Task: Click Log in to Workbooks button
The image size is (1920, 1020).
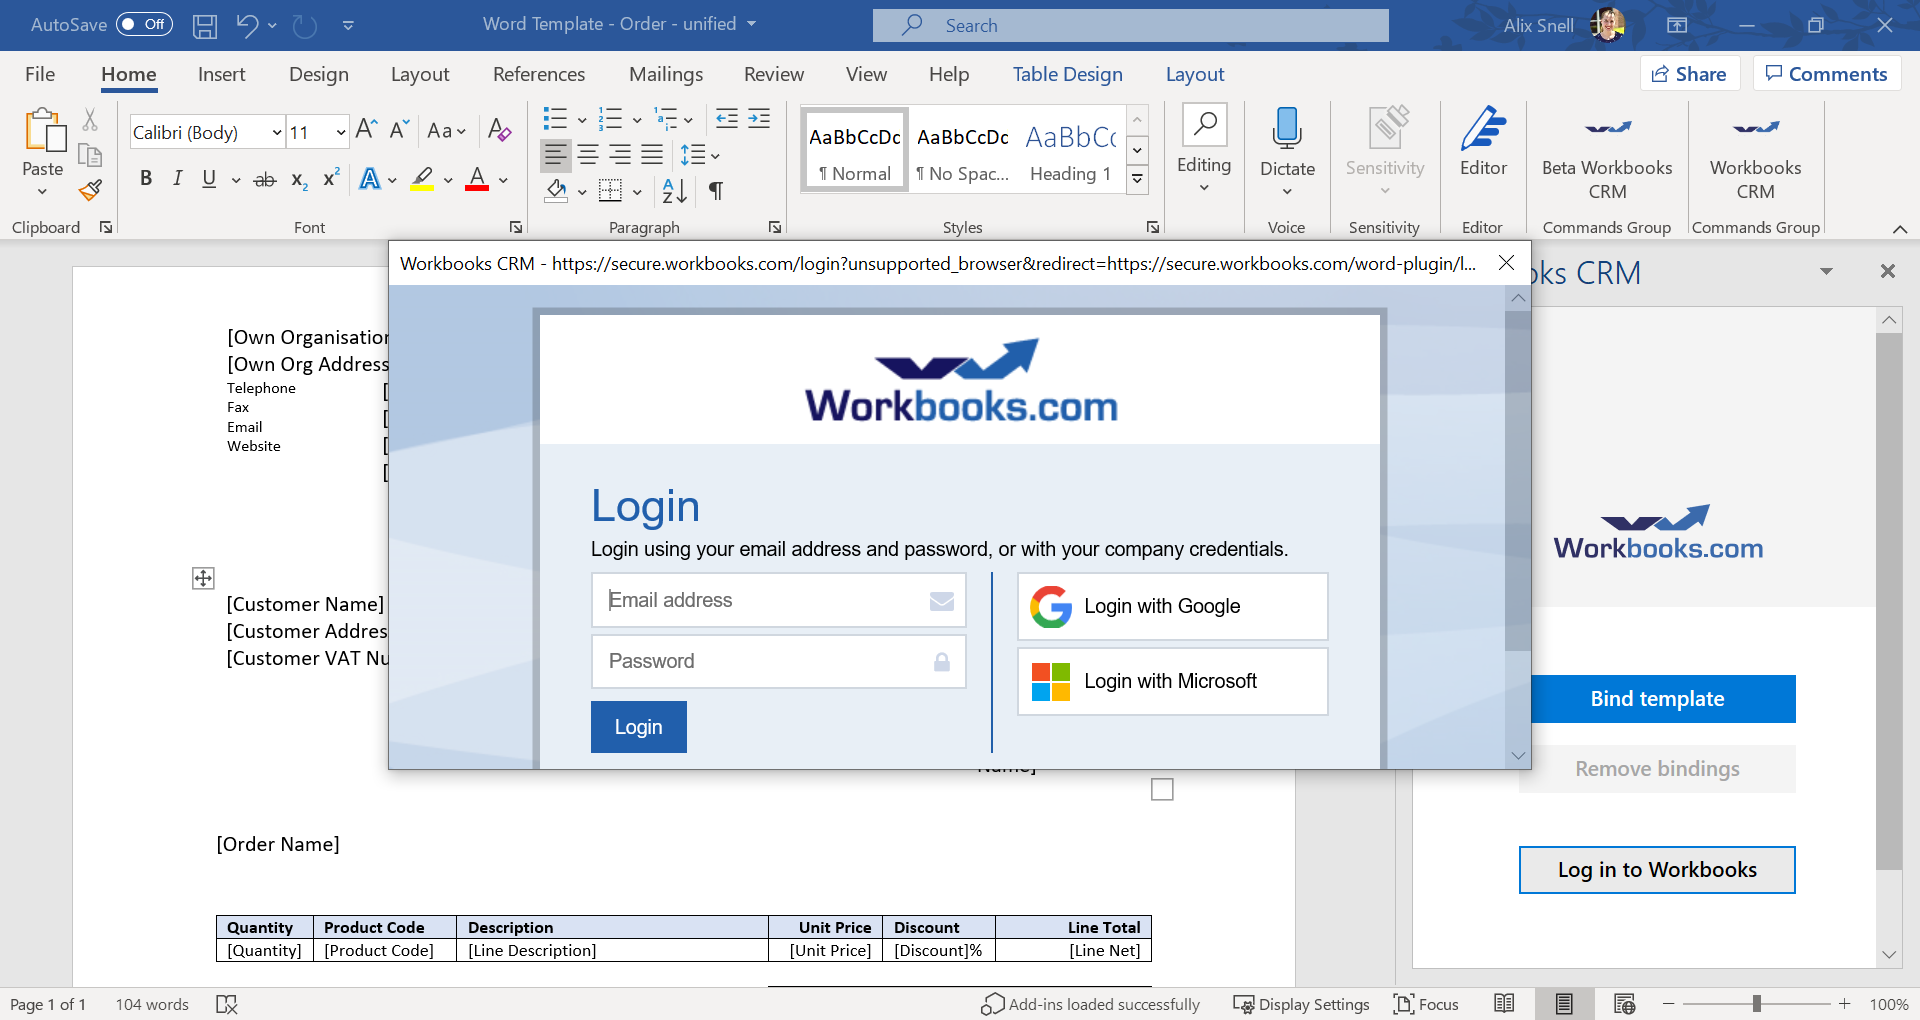Action: (1657, 870)
